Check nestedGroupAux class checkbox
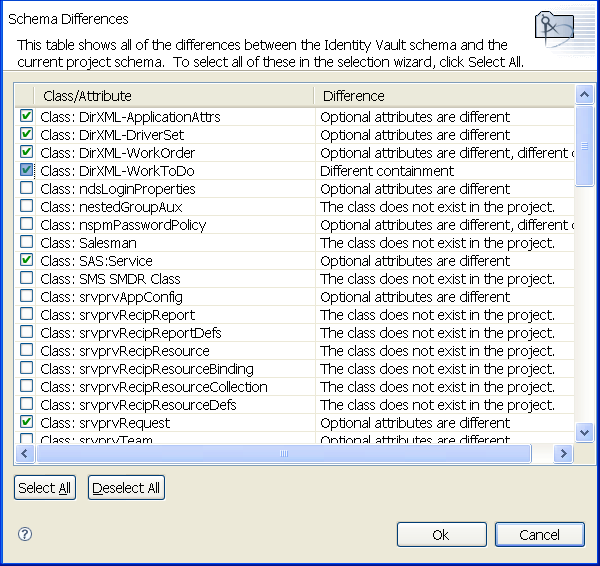The height and width of the screenshot is (566, 600). click(x=26, y=206)
